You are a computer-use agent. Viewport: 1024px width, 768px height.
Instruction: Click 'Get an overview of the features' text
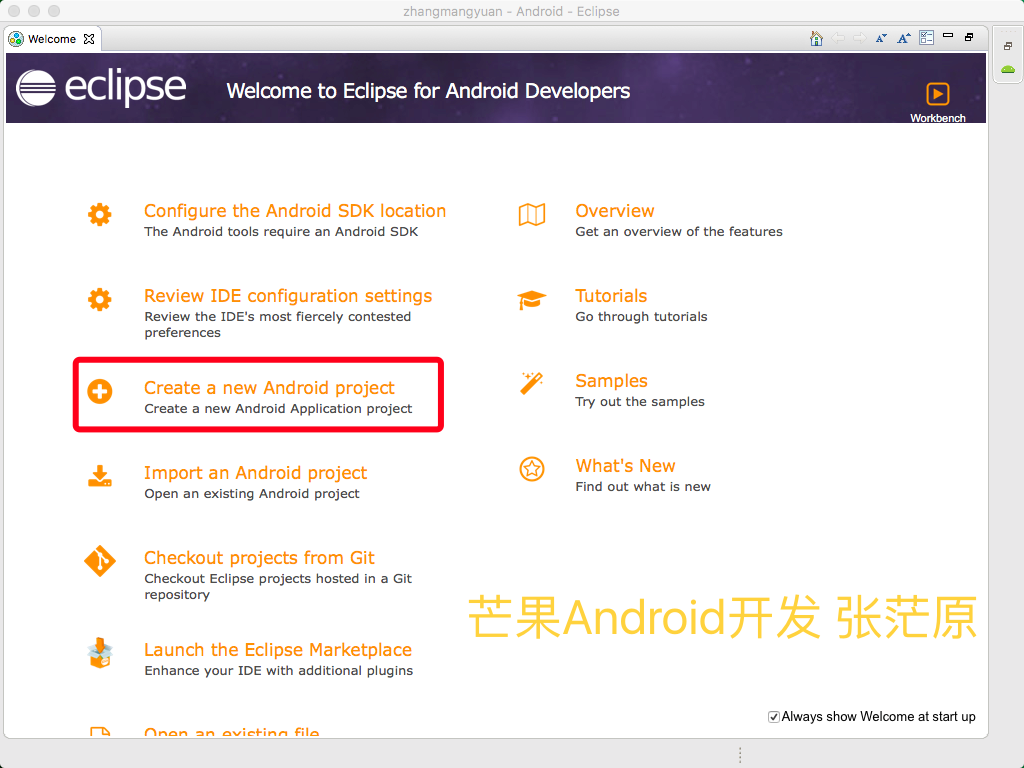click(x=679, y=232)
